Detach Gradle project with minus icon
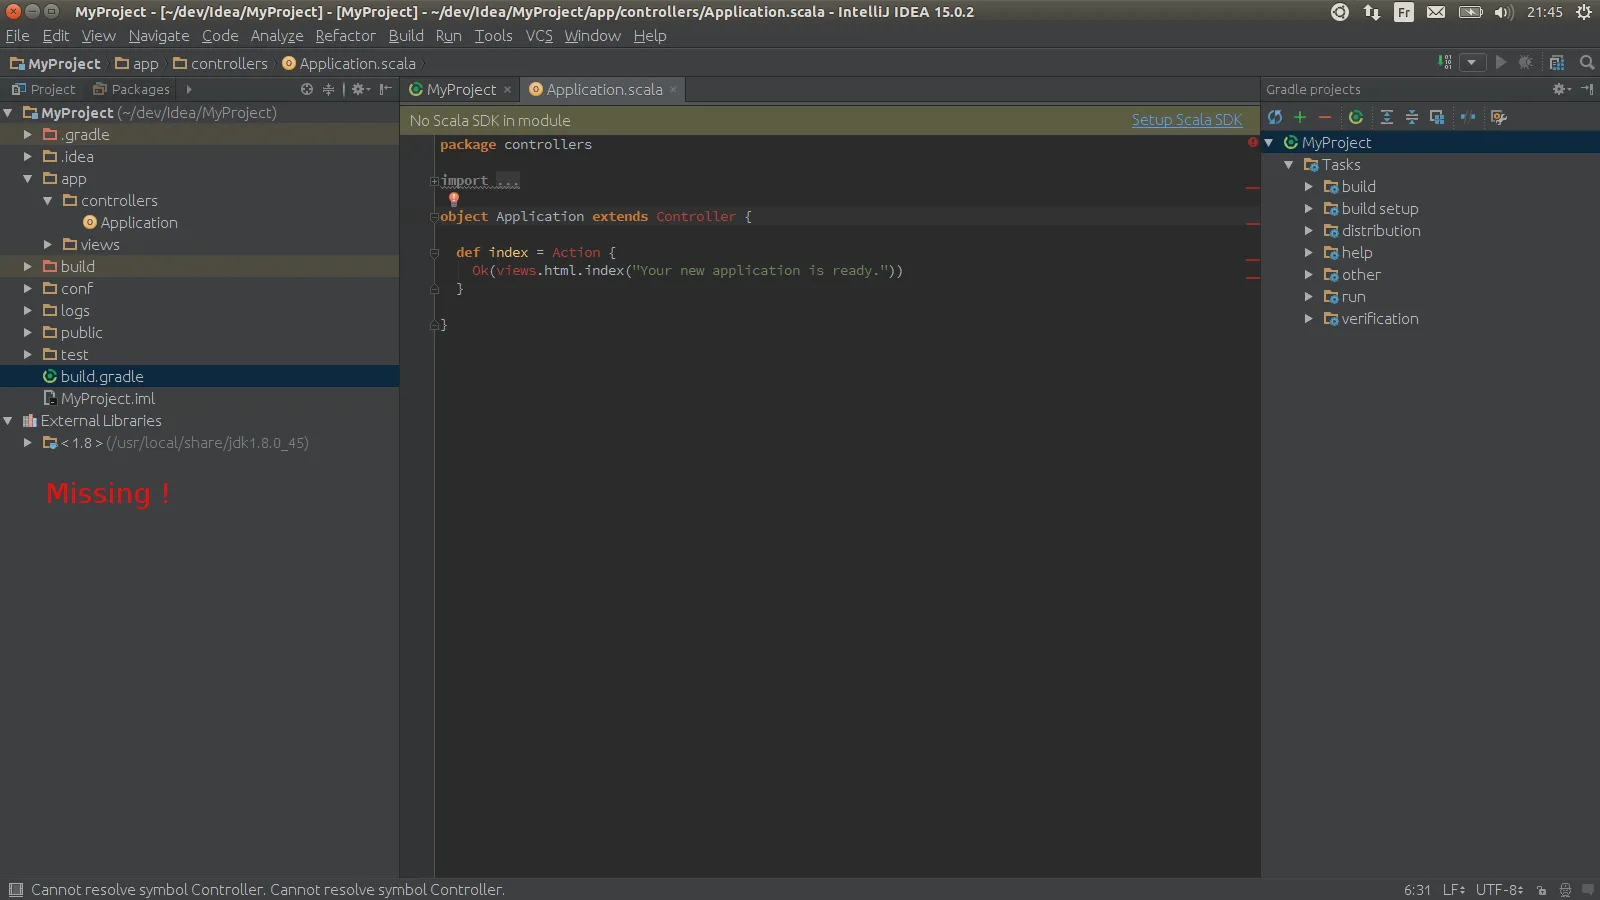Screen dimensions: 1600x900 1325,117
